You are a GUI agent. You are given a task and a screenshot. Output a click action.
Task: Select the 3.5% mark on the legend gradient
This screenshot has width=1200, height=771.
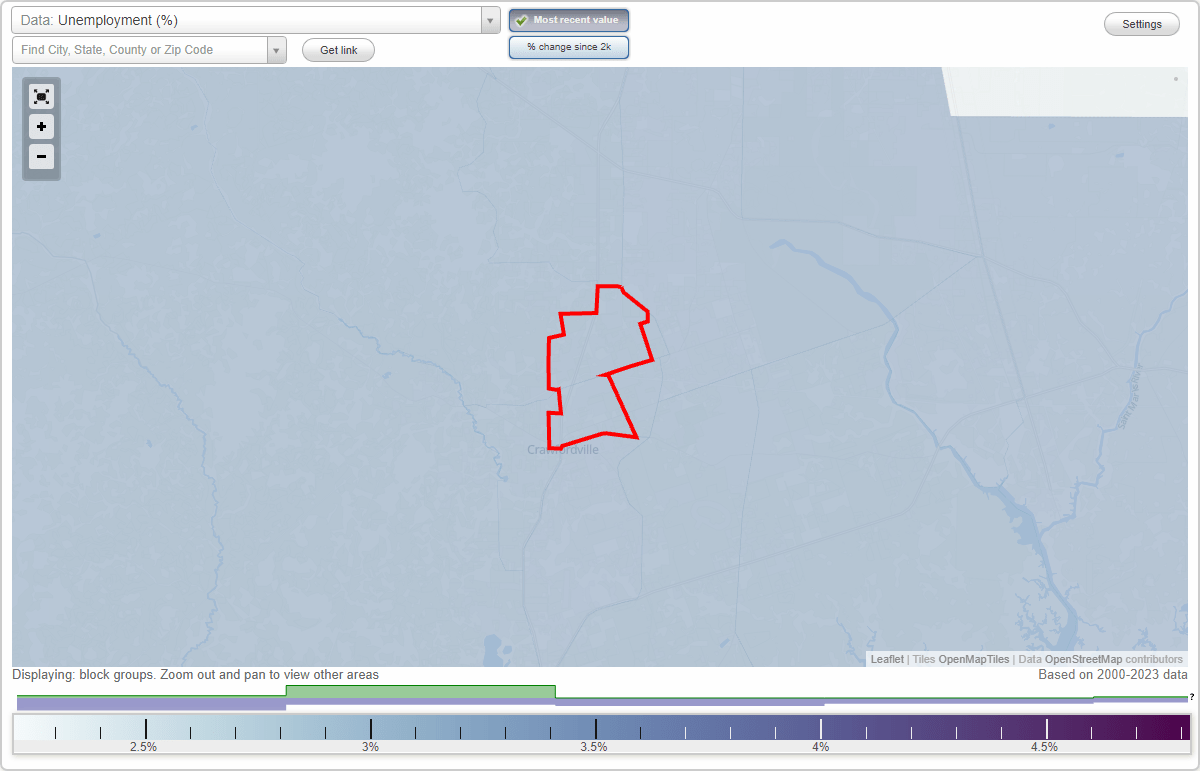(x=597, y=727)
